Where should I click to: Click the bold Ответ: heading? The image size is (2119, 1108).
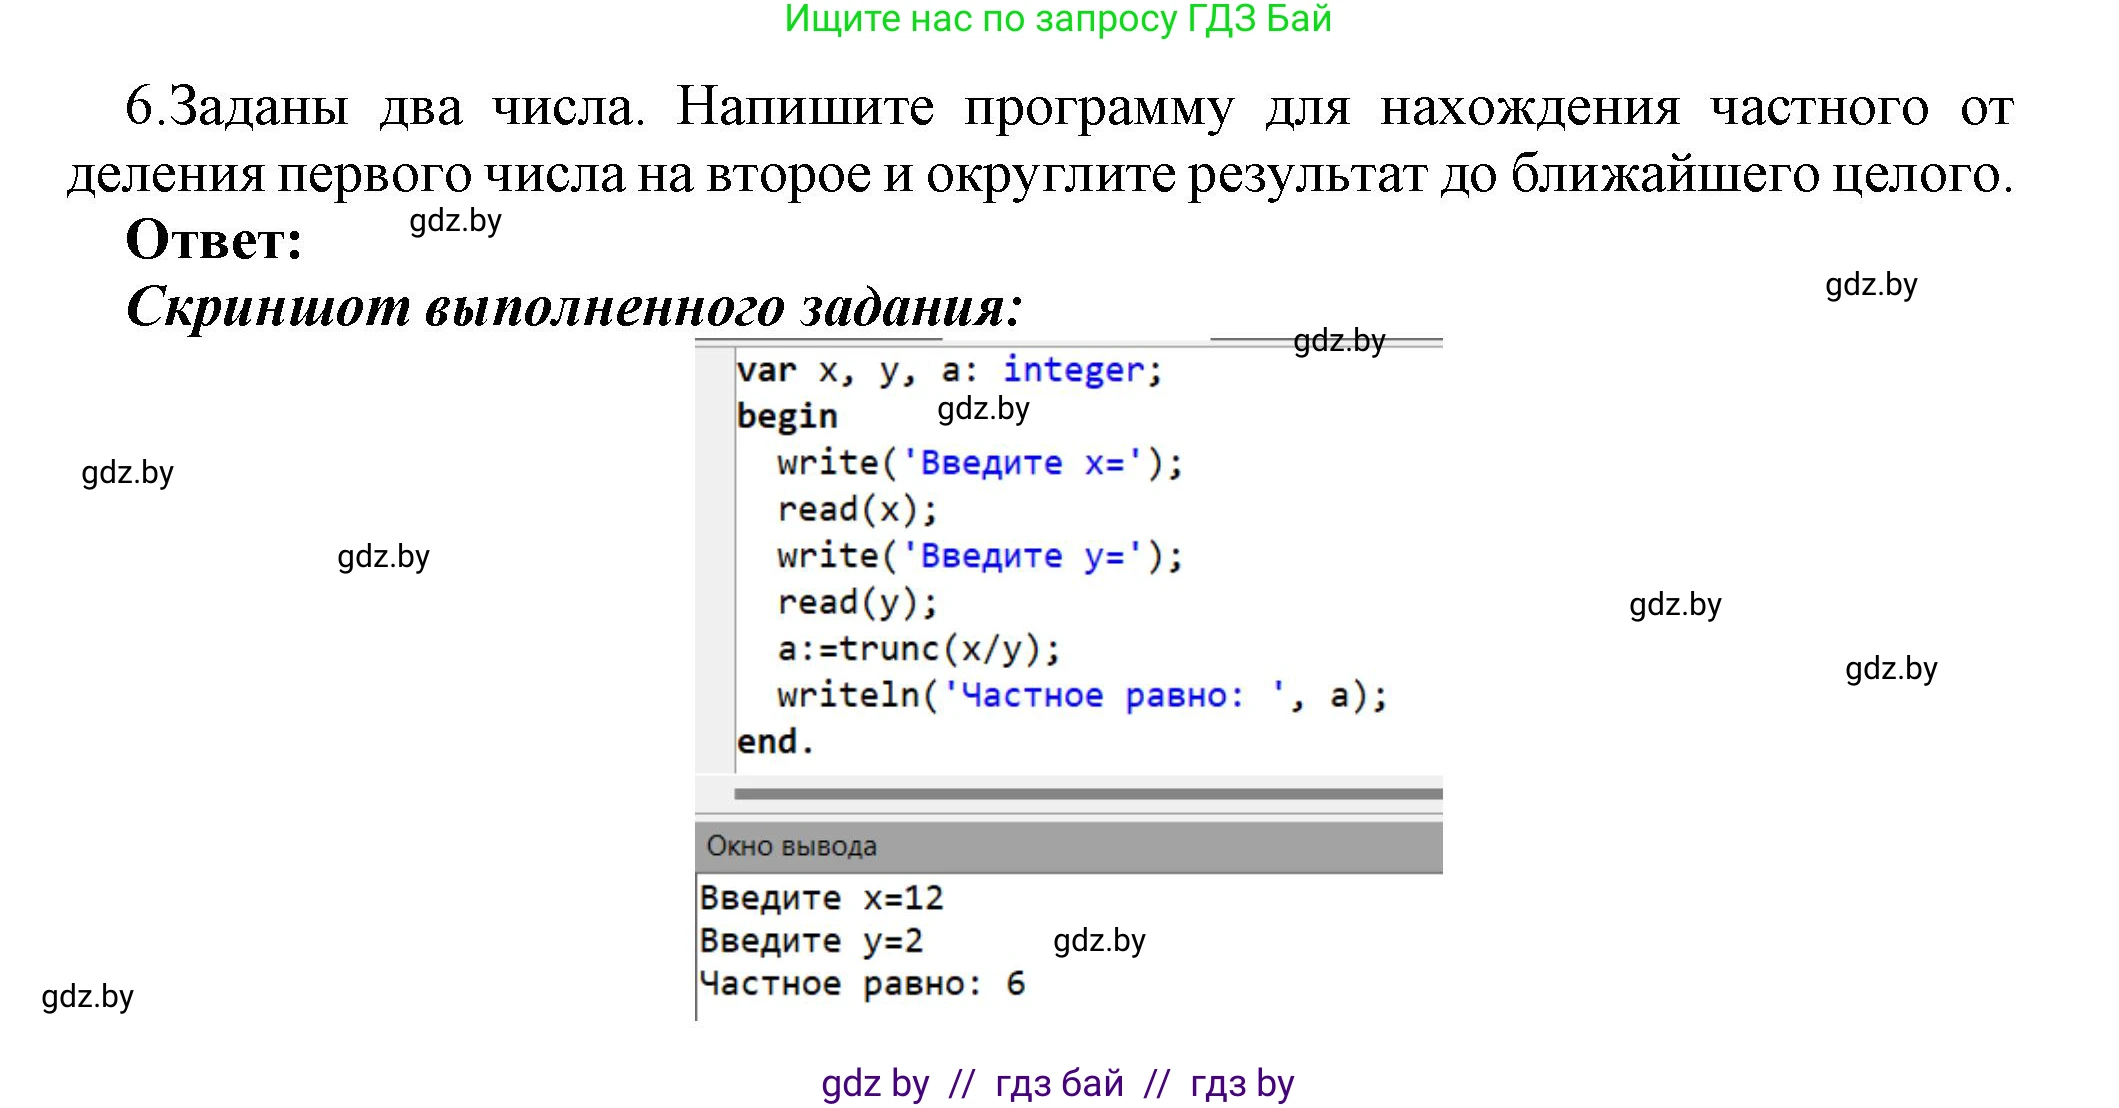214,240
